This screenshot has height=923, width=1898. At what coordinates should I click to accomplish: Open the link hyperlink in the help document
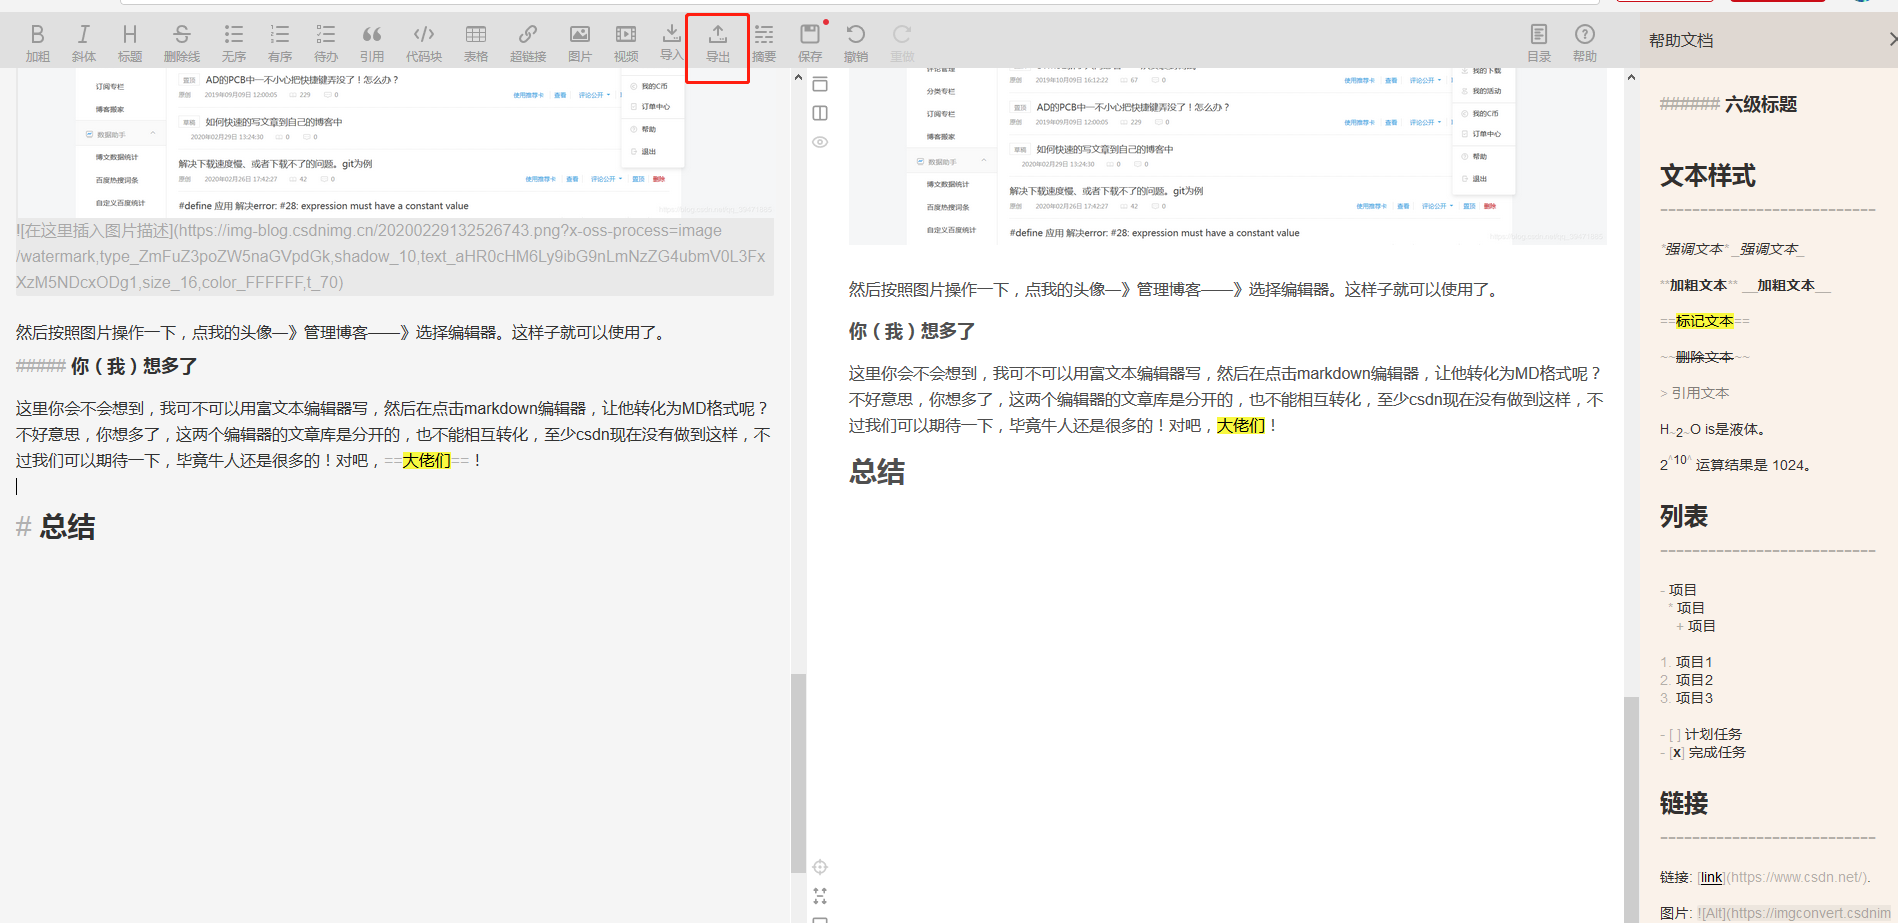1711,877
